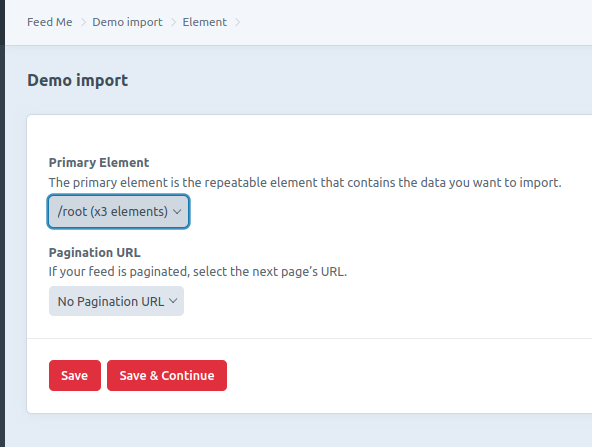This screenshot has height=447, width=592.
Task: Click the primary element instruction text
Action: (305, 182)
